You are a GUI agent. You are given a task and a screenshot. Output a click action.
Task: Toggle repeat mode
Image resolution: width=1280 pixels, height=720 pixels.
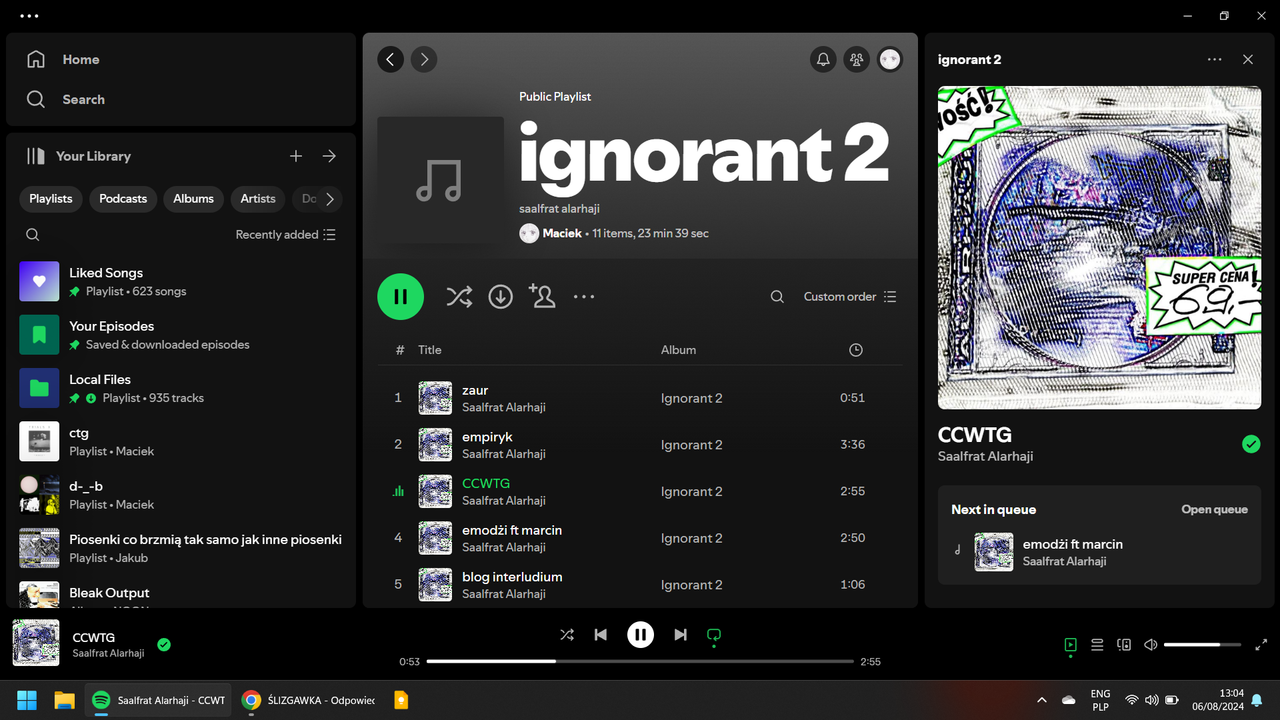(713, 634)
